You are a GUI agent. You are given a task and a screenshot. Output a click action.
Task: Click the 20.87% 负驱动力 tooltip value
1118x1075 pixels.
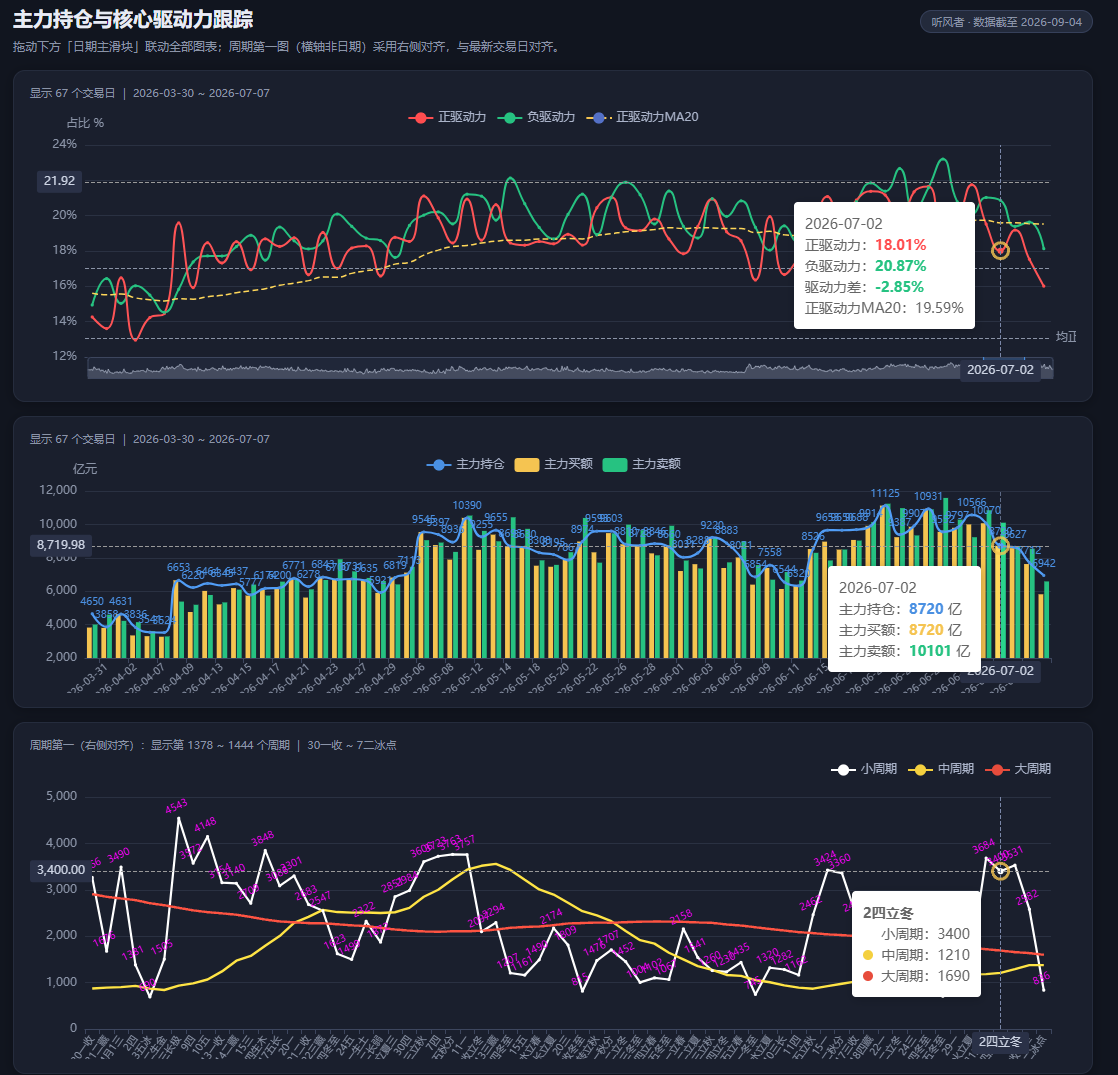(x=901, y=266)
